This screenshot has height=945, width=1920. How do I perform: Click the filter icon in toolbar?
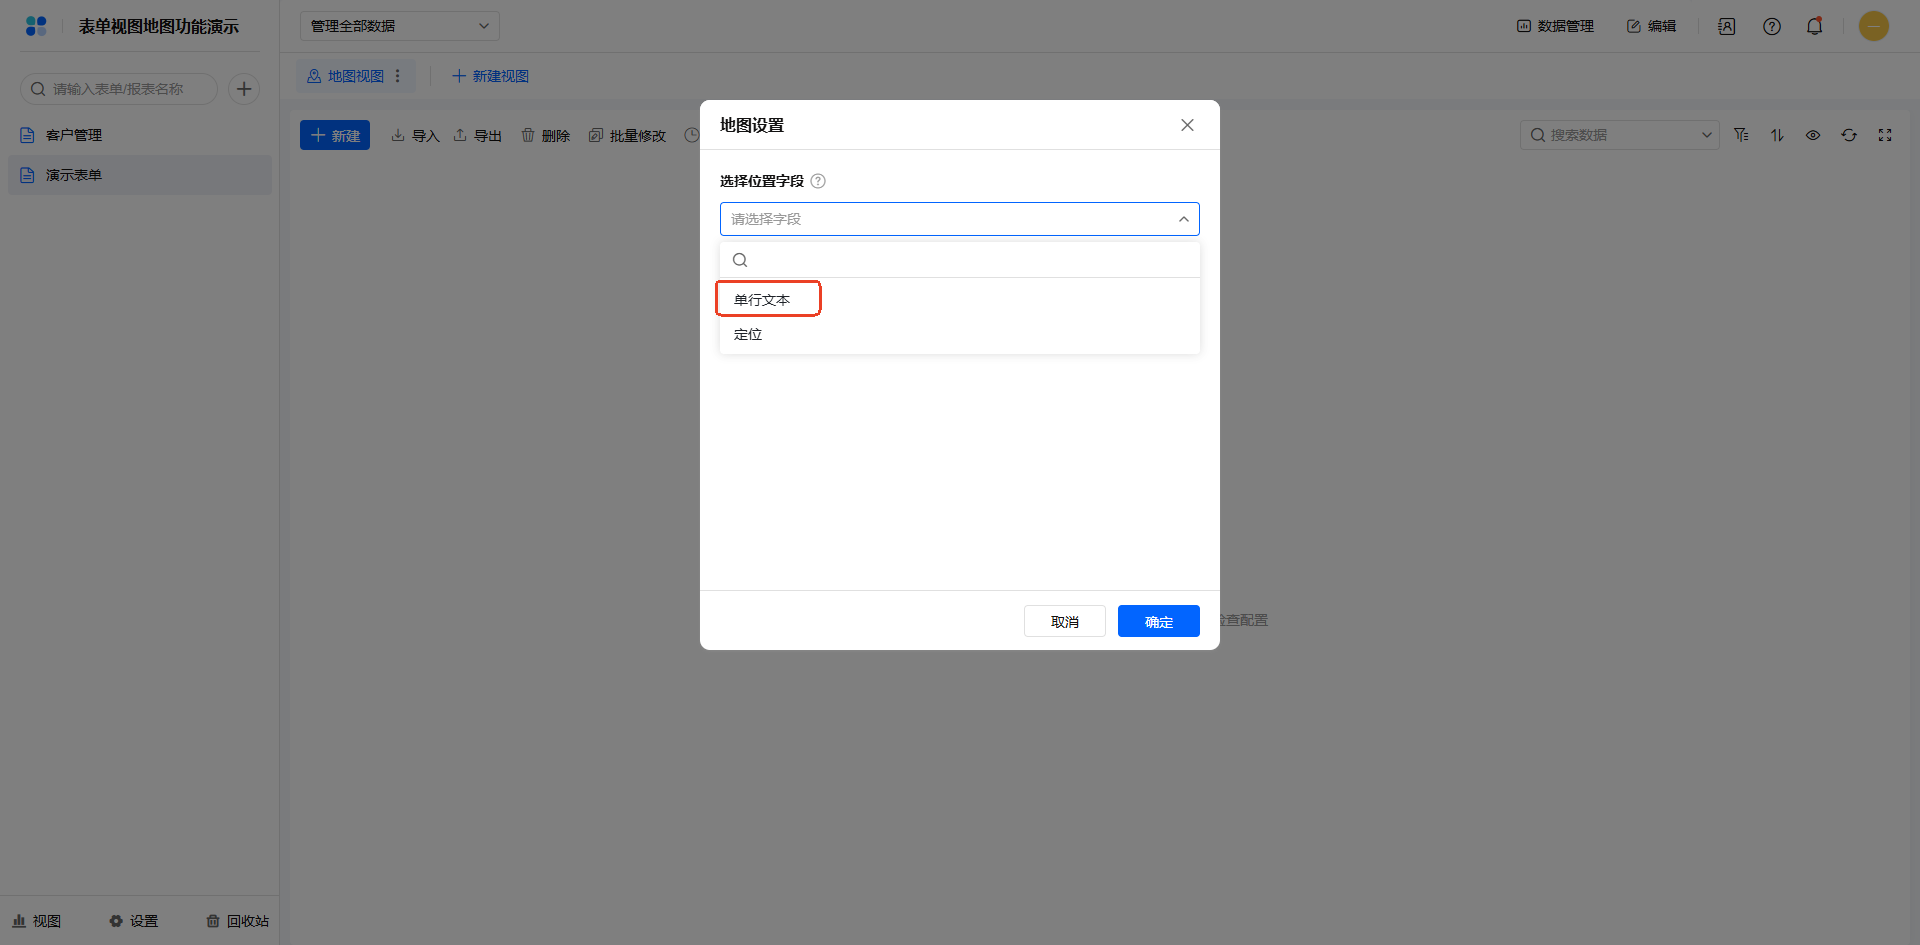tap(1741, 135)
